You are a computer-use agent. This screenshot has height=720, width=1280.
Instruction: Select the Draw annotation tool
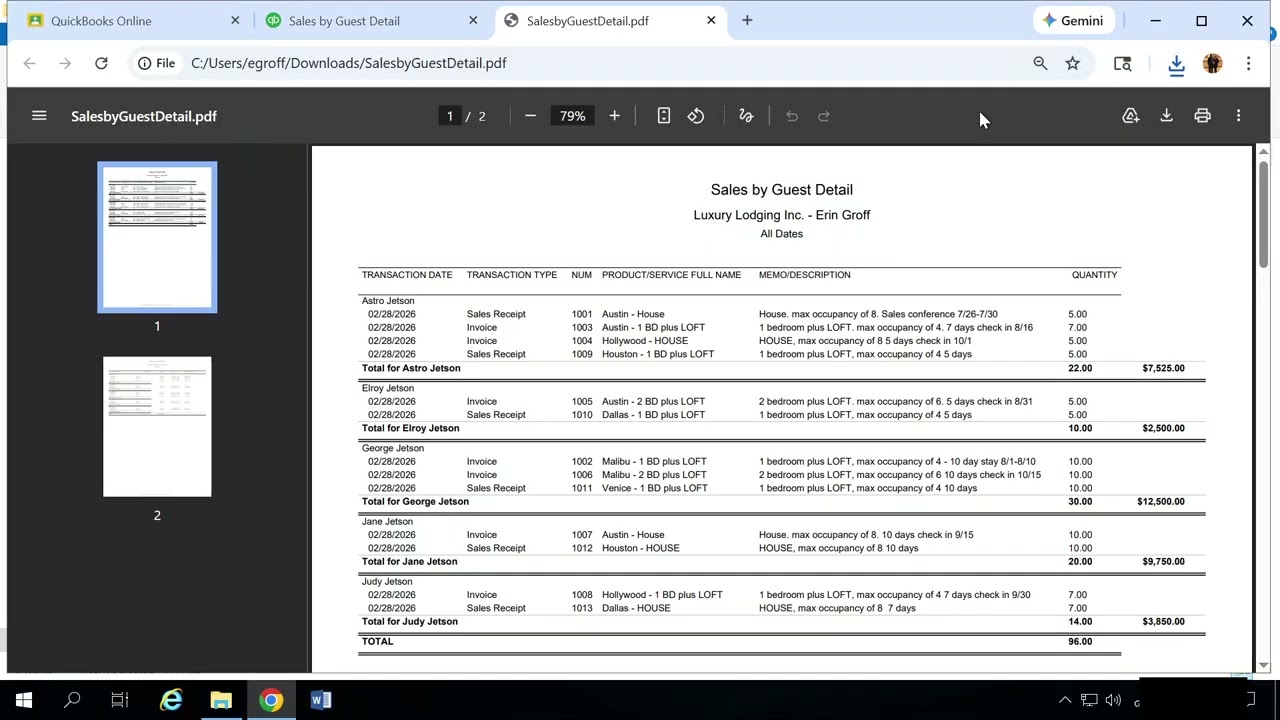[x=746, y=116]
